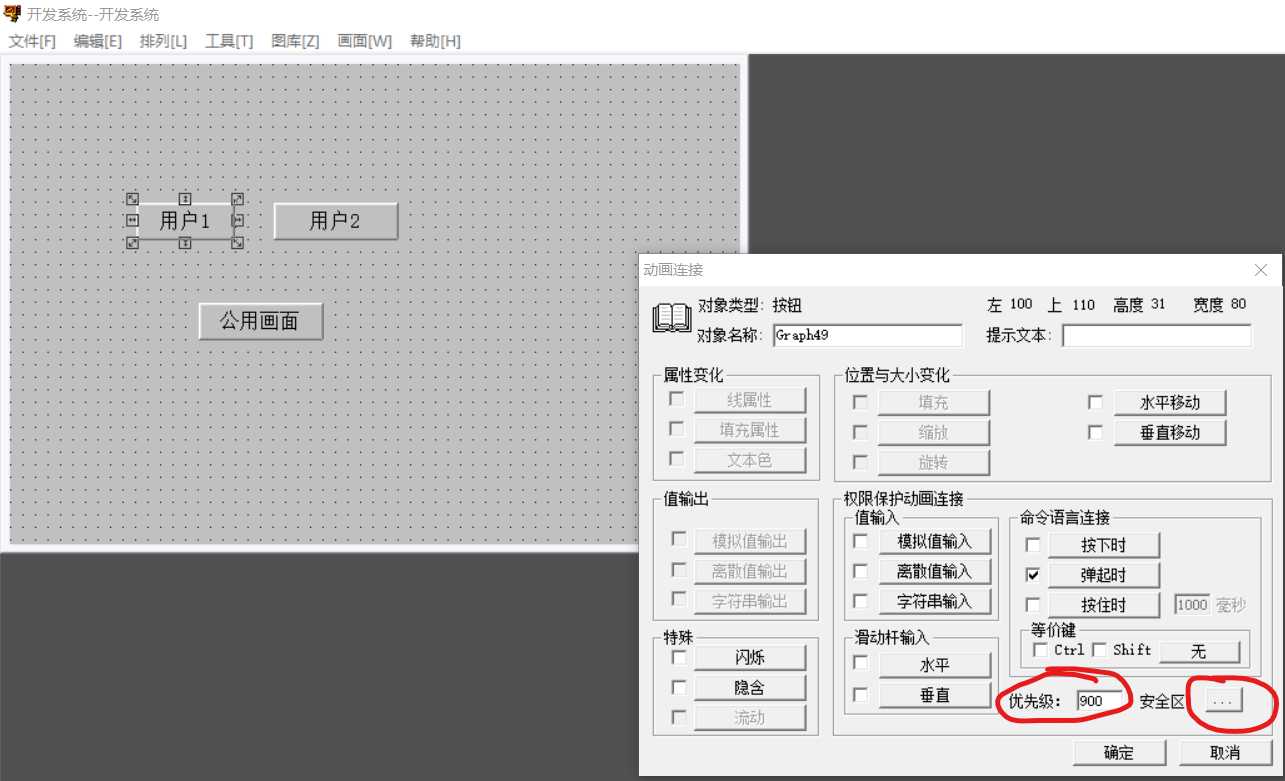Open the 按下时 command script button

click(1104, 545)
